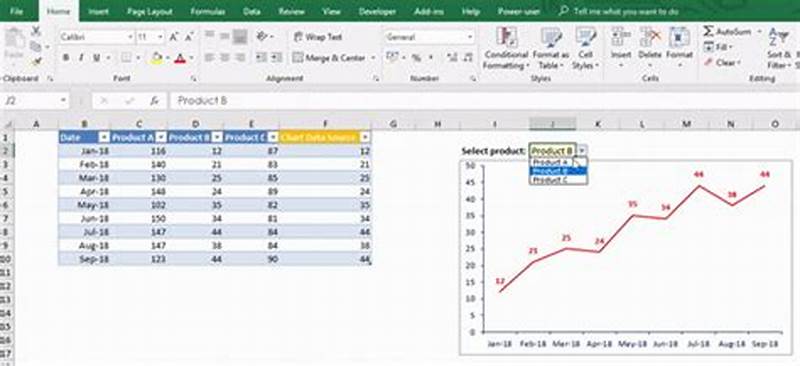Switch to the Insert tab
This screenshot has width=800, height=366.
(98, 11)
